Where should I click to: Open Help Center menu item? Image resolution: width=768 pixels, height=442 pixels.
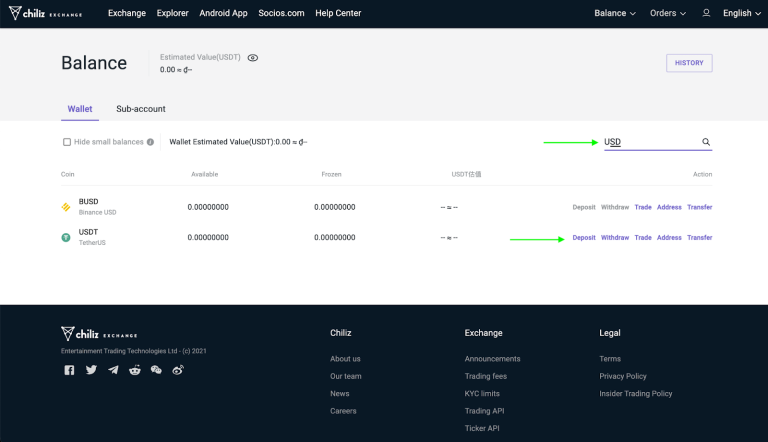point(338,13)
